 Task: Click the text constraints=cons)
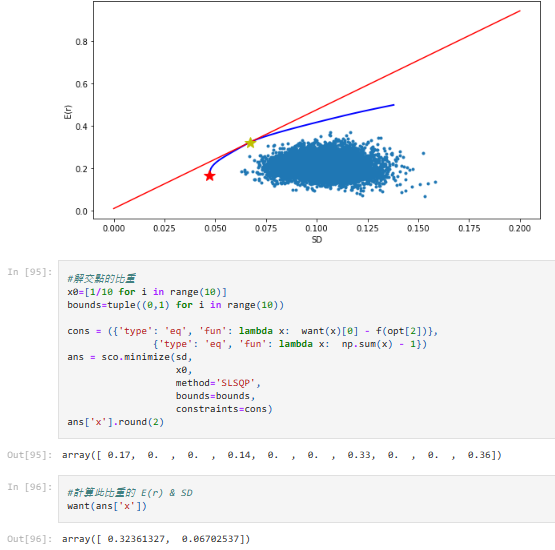[x=224, y=409]
